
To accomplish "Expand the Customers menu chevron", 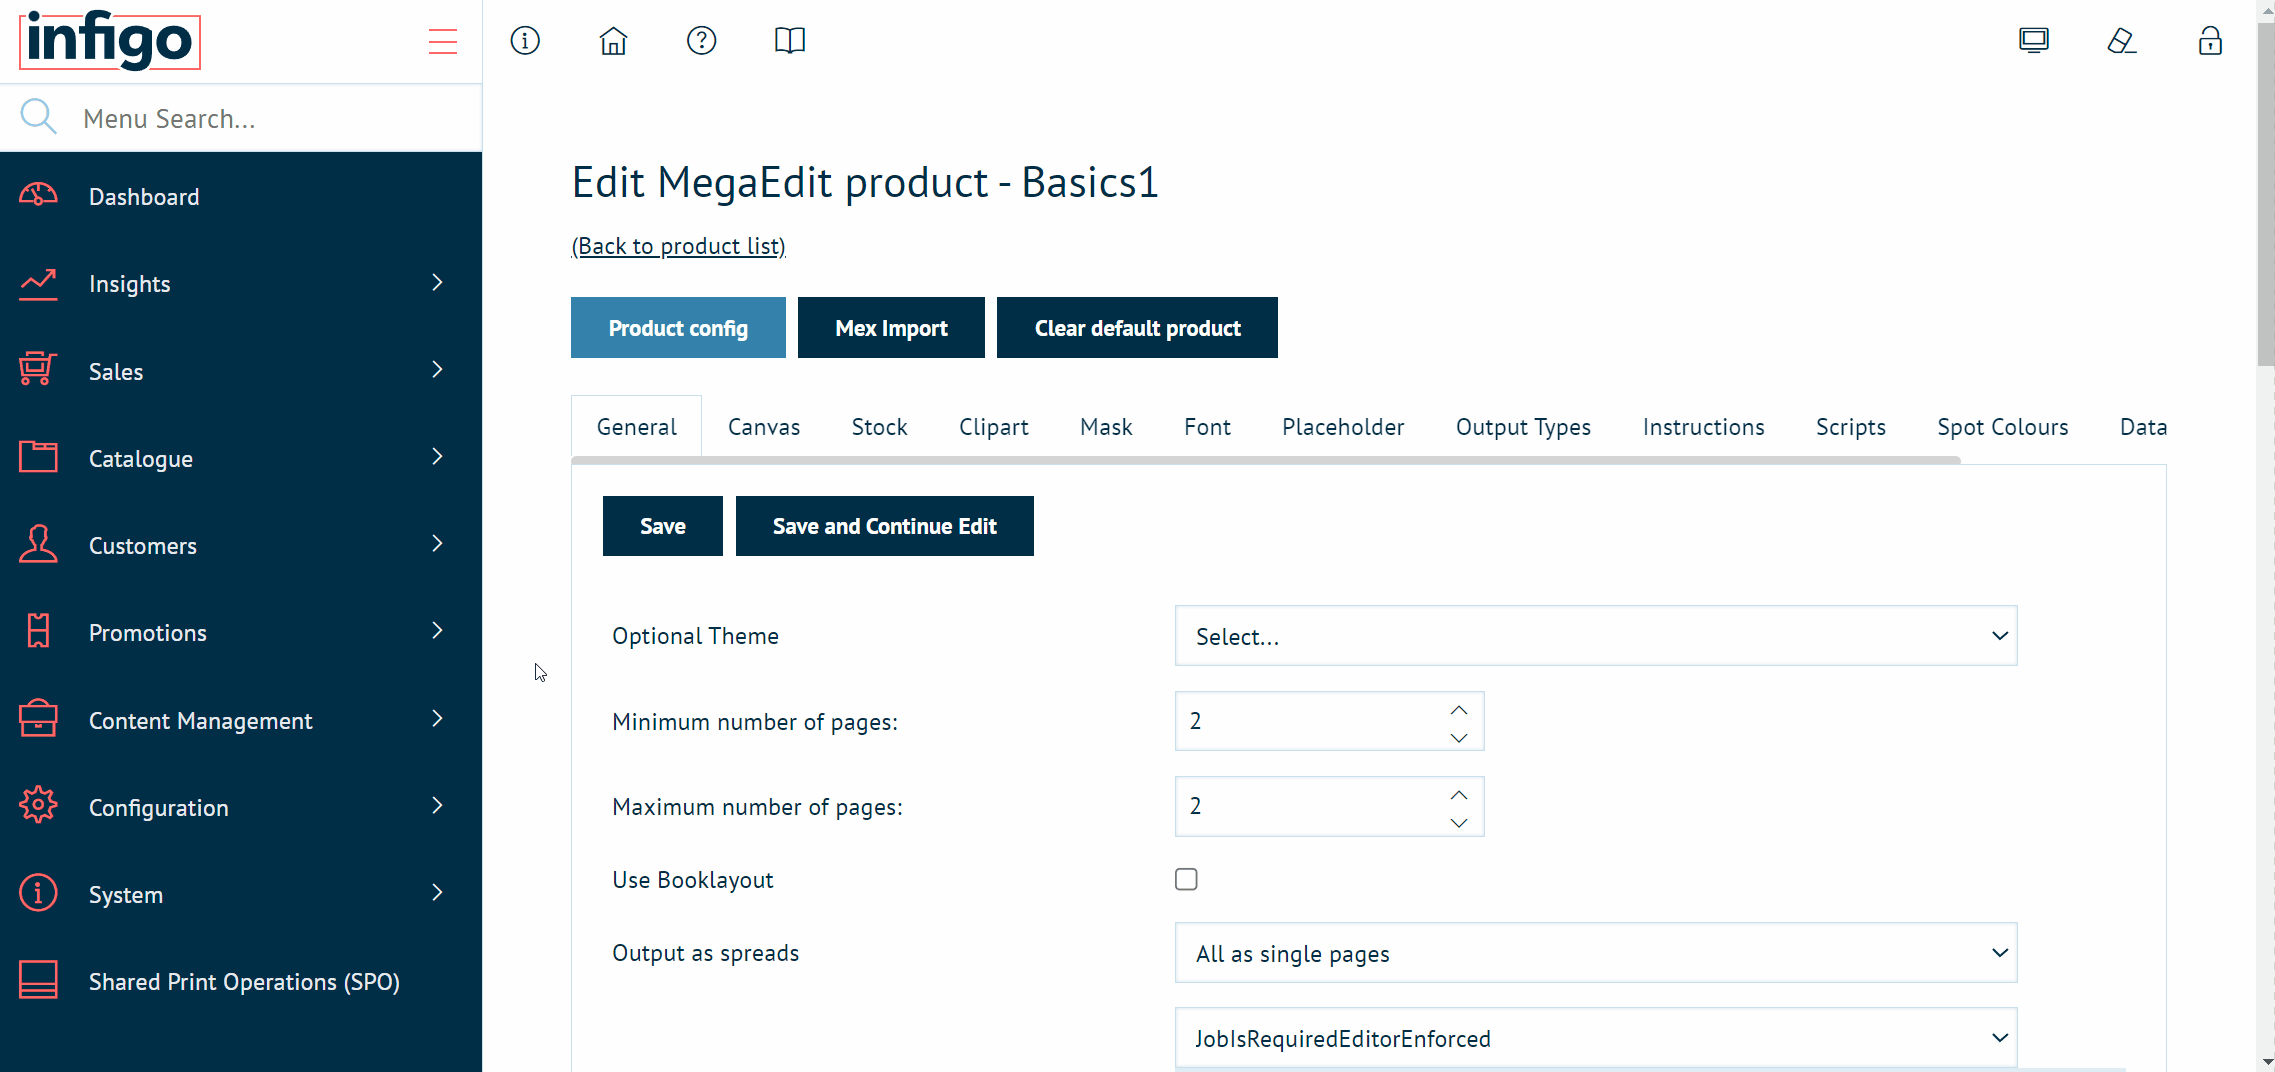I will pyautogui.click(x=437, y=544).
